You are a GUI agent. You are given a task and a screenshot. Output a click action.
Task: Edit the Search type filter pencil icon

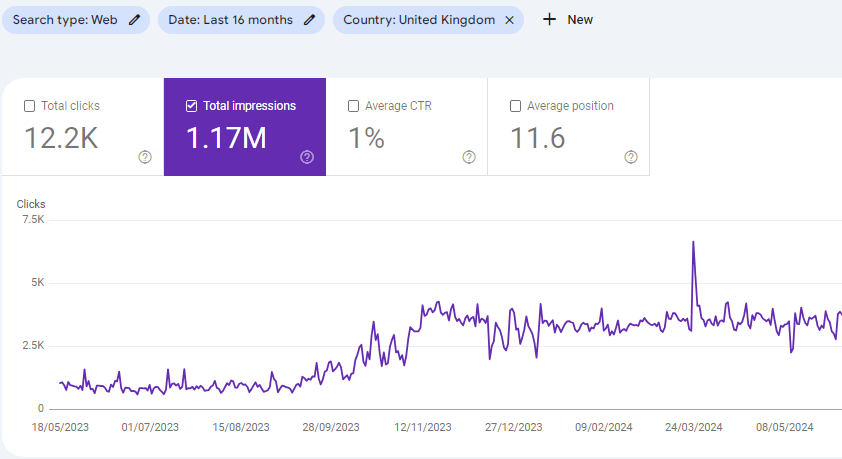(134, 20)
